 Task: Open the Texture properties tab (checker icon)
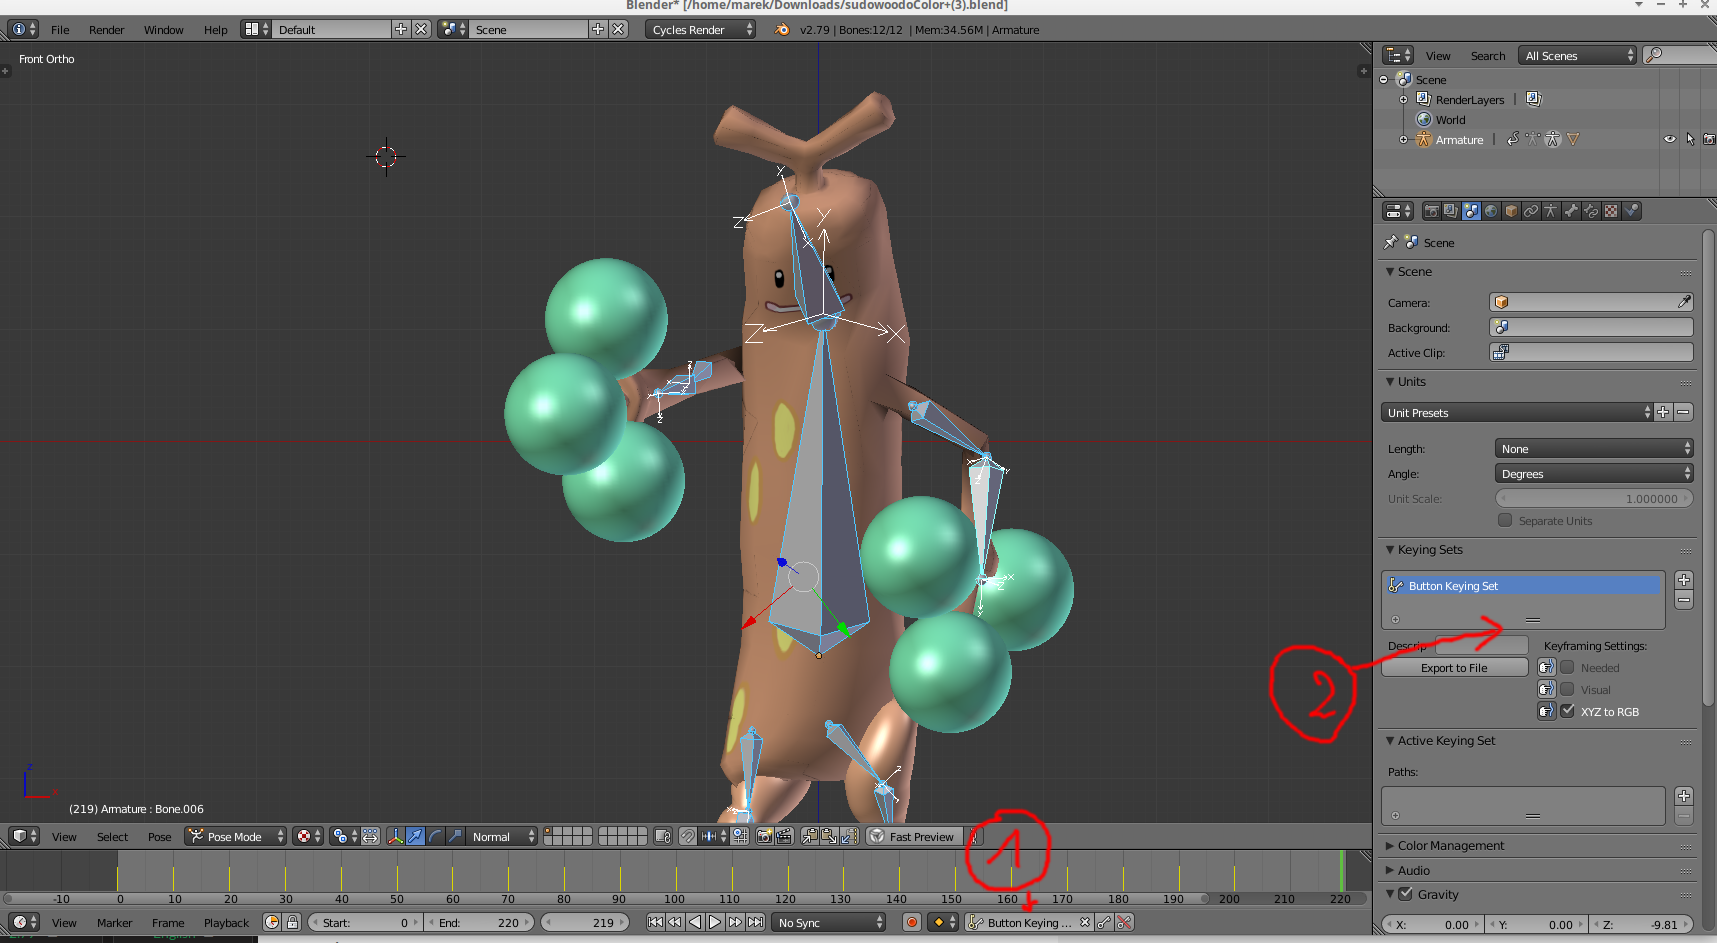[1611, 211]
